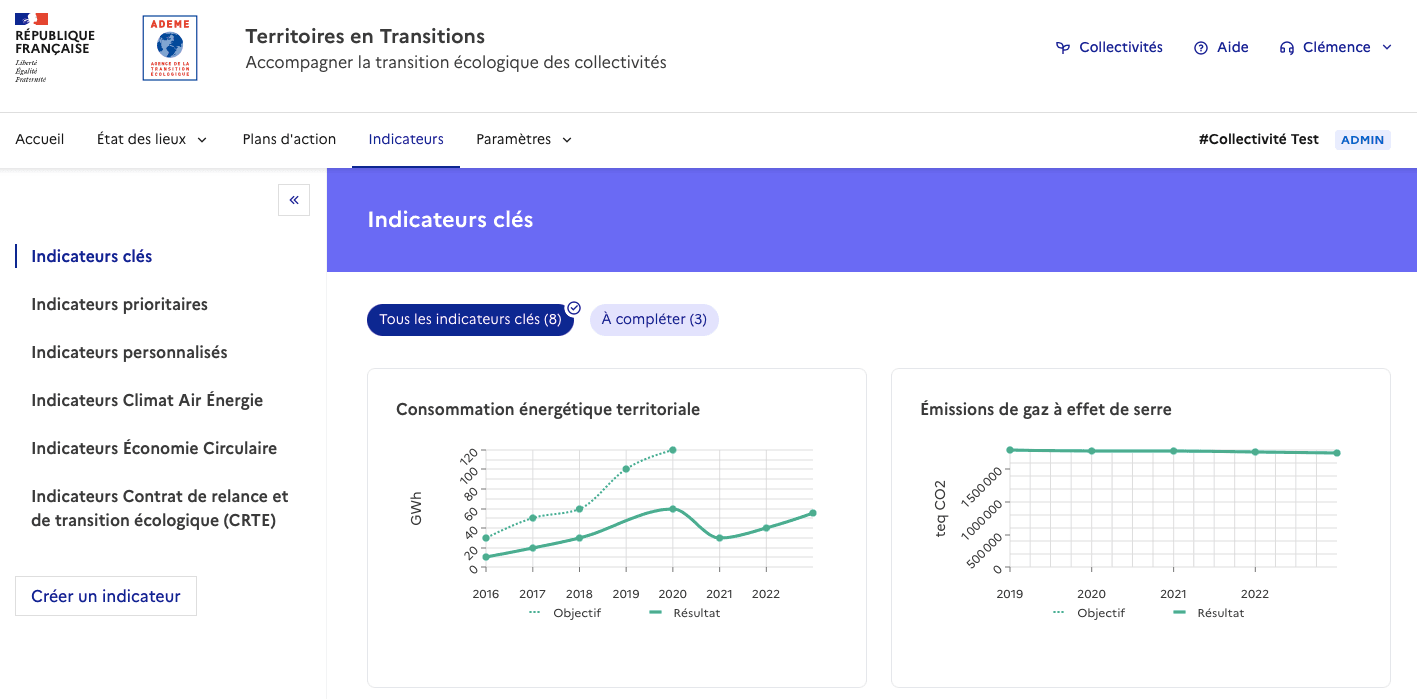This screenshot has height=699, width=1417.
Task: Filter by À compléter (3)
Action: click(x=654, y=320)
